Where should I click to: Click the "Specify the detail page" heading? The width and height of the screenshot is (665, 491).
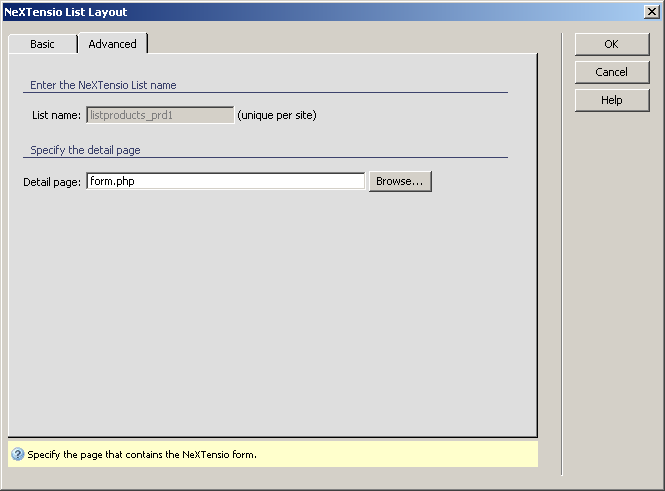(x=85, y=150)
